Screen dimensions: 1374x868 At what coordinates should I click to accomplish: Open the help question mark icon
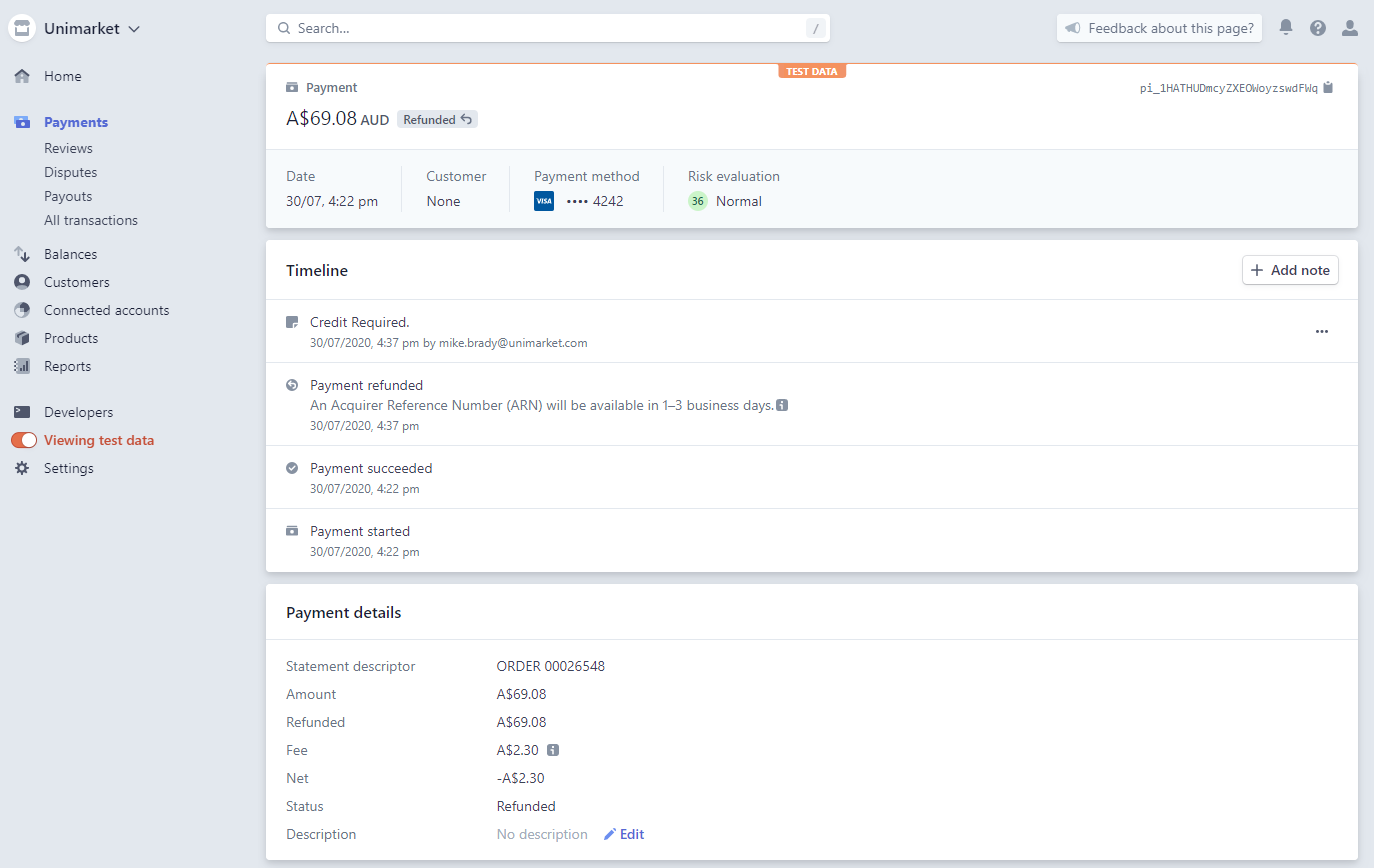tap(1318, 28)
